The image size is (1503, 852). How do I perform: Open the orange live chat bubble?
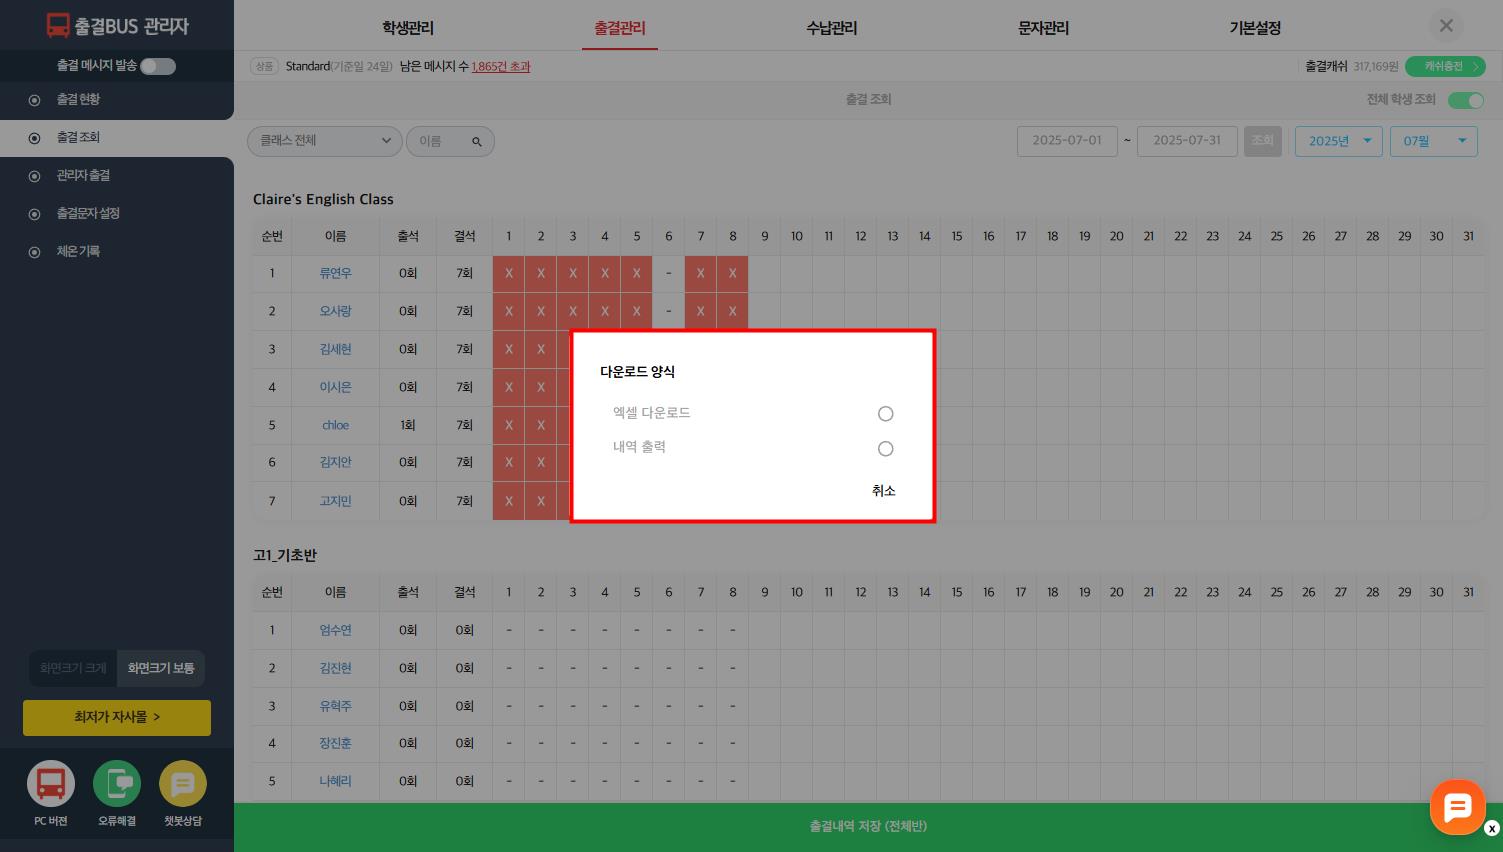[x=1457, y=806]
